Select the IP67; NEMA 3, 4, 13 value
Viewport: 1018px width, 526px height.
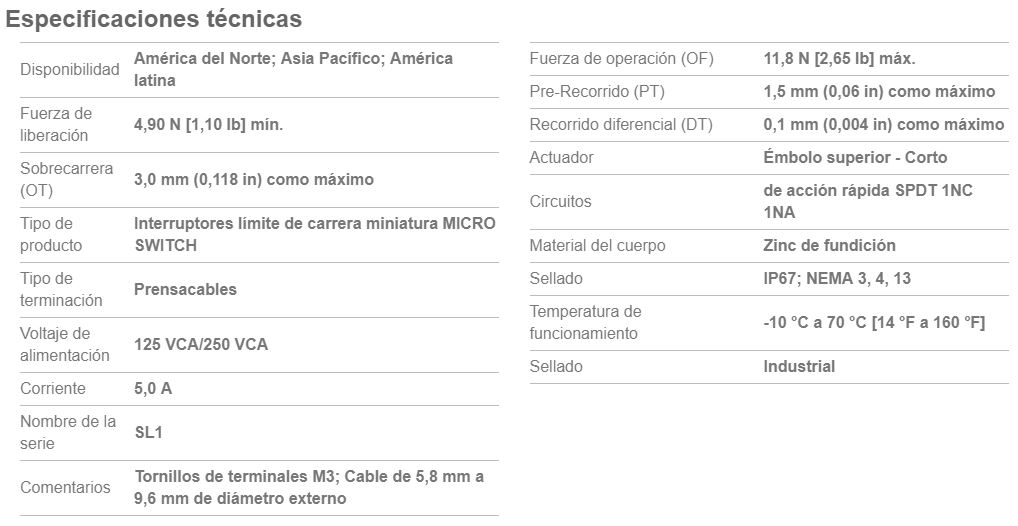point(837,279)
